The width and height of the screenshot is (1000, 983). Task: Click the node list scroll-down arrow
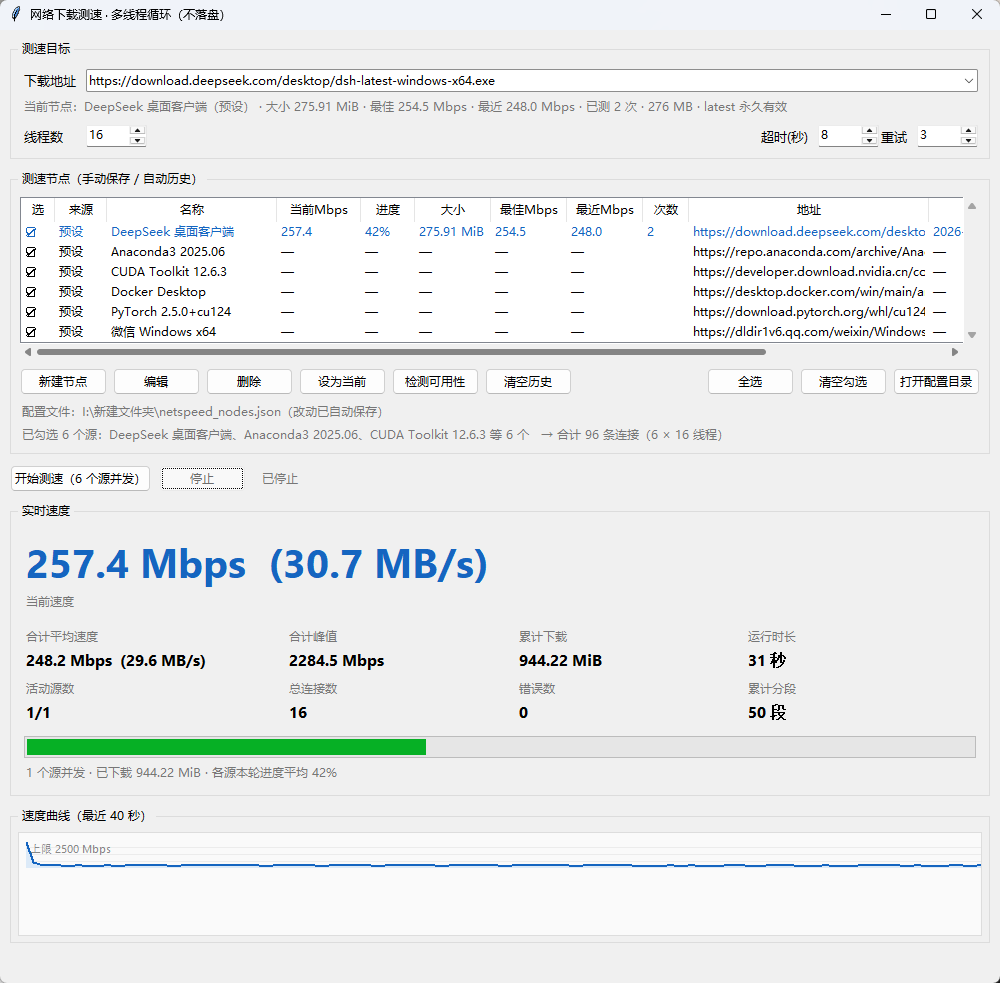click(972, 335)
